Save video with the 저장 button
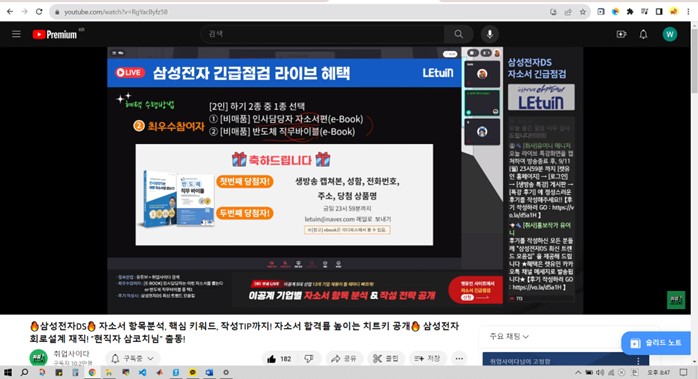The height and width of the screenshot is (379, 698). (x=427, y=359)
